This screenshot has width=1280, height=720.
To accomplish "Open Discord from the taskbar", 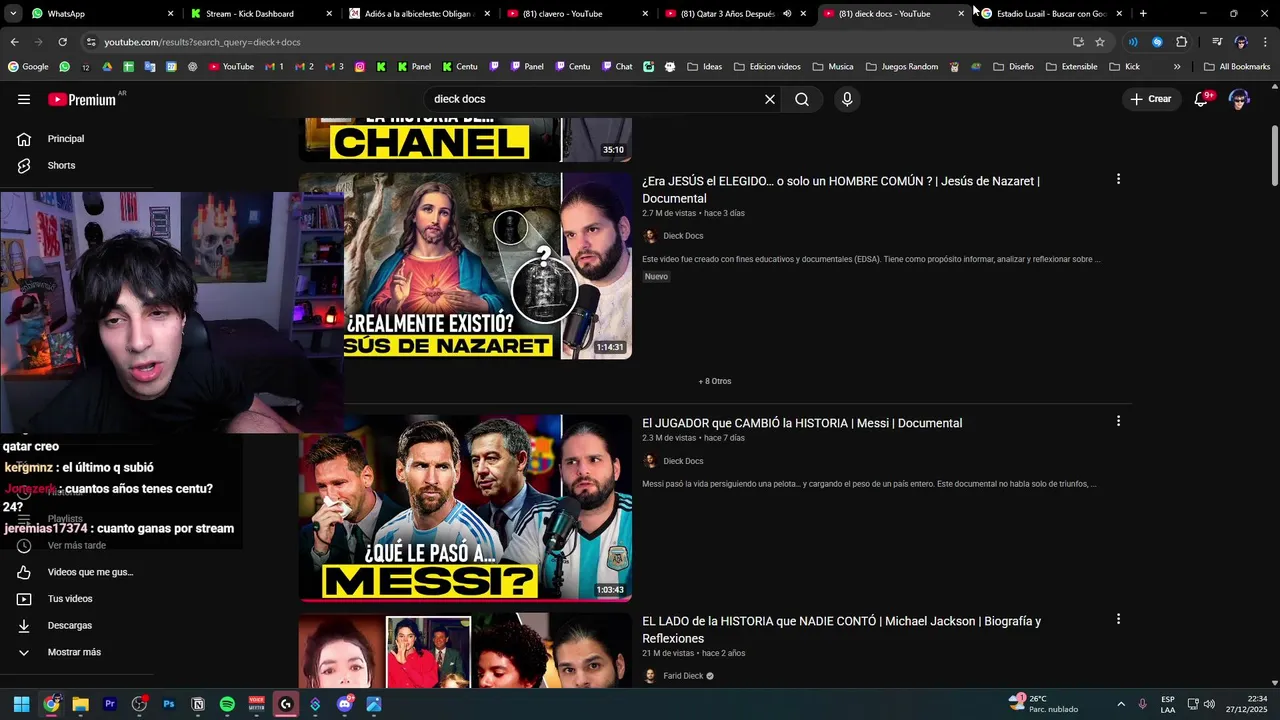I will pyautogui.click(x=345, y=704).
